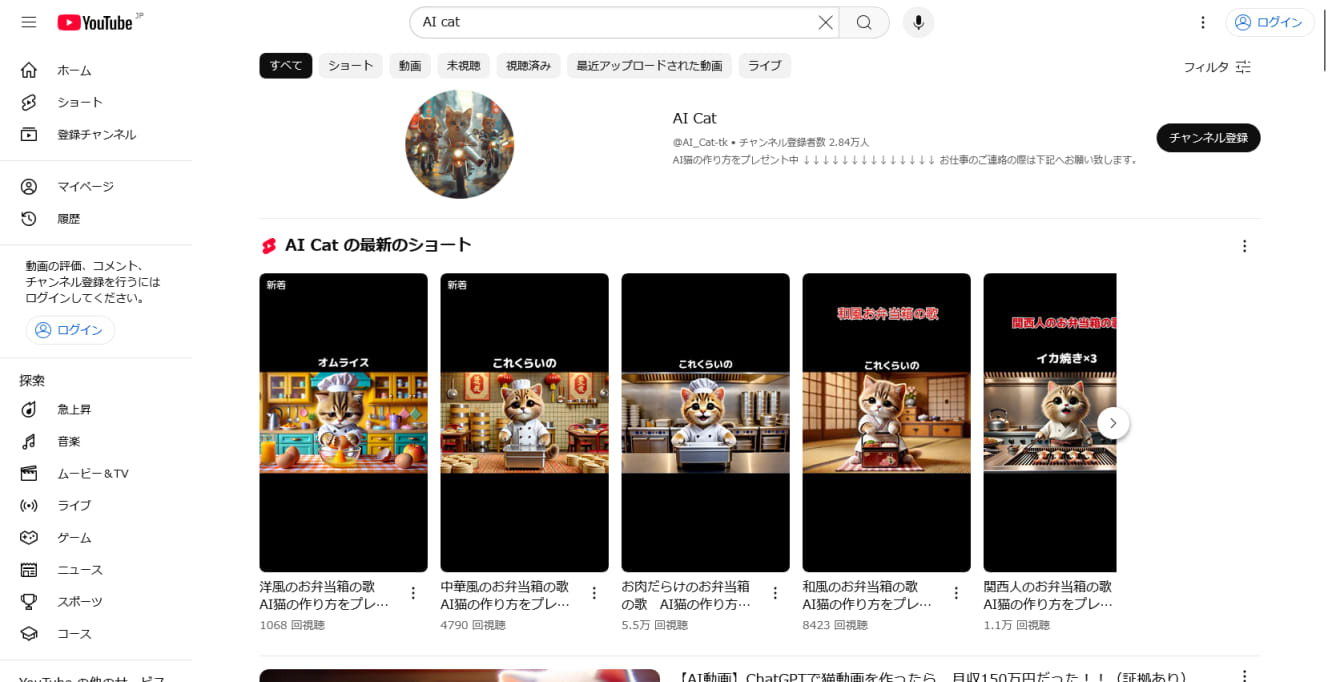
Task: Open the AI Cat channel page
Action: click(x=694, y=118)
